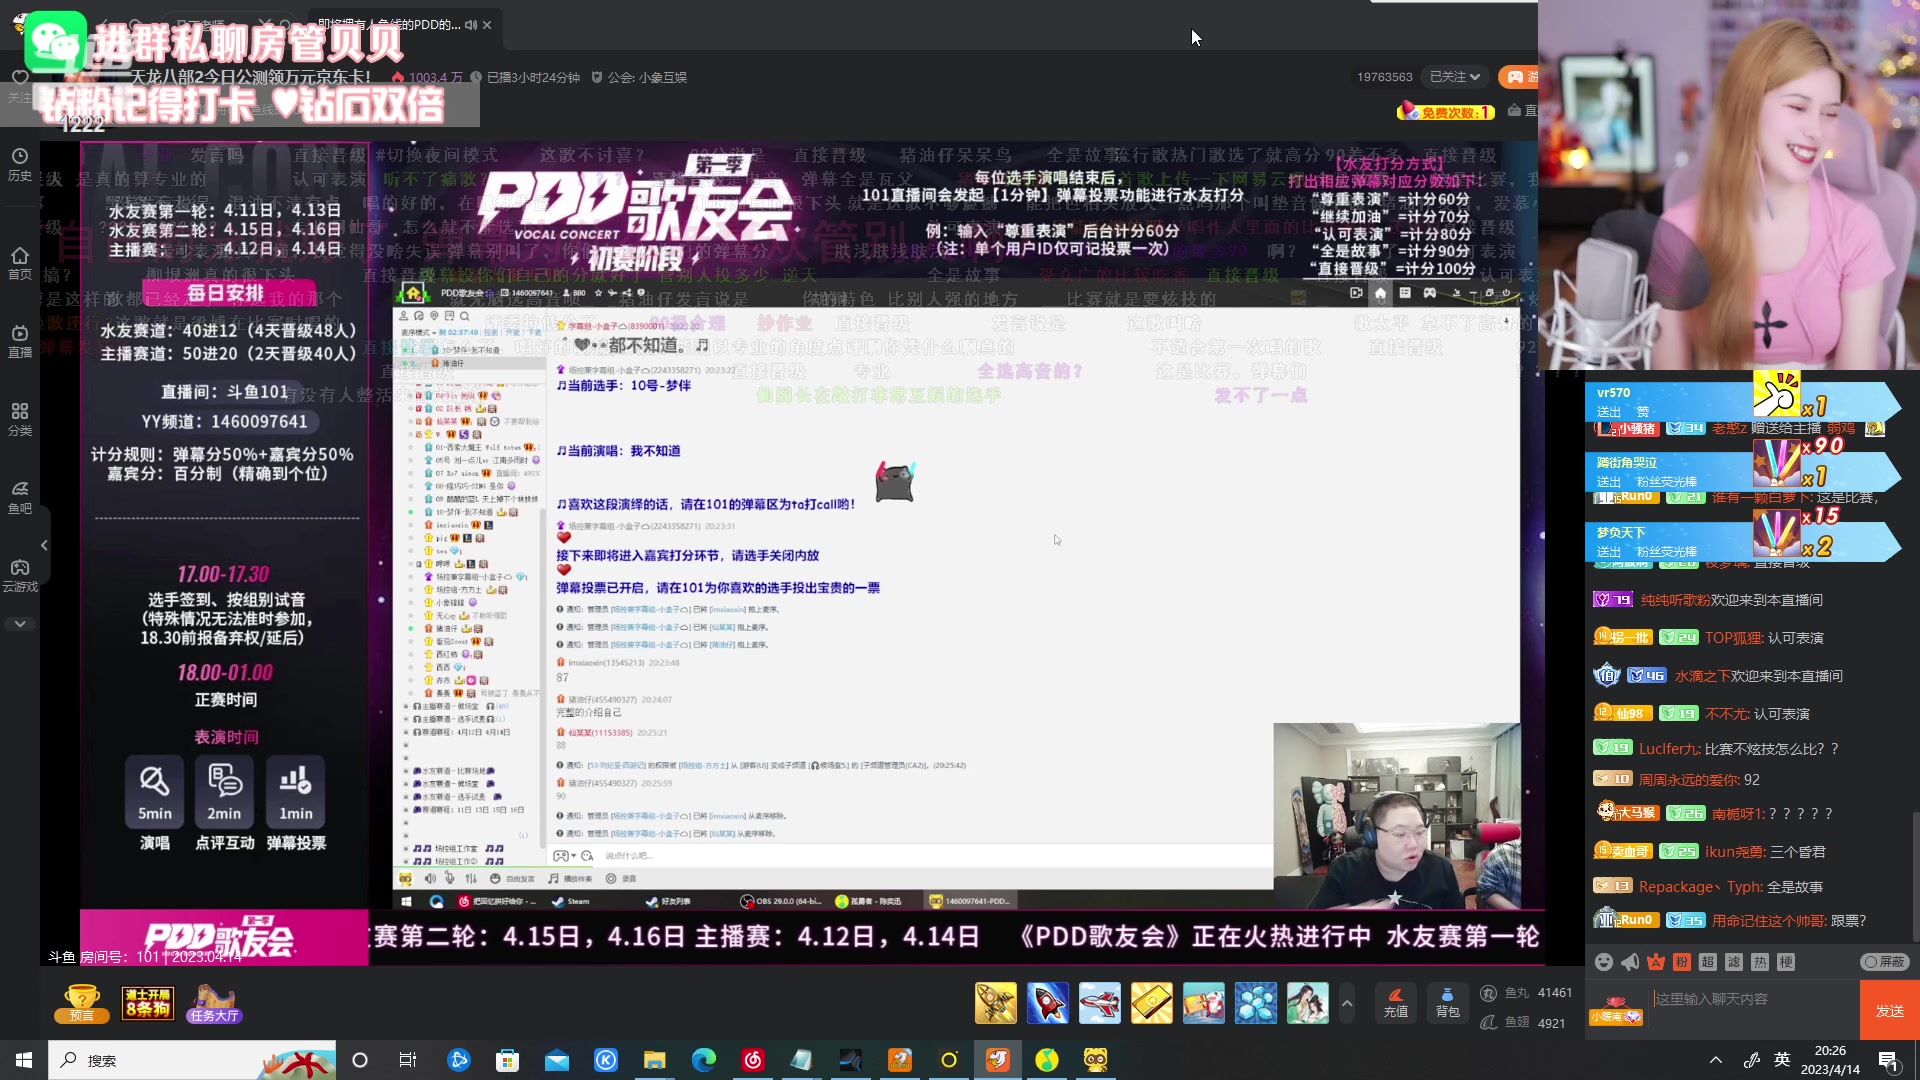Send the golden rocket gift
1920x1080 pixels.
[996, 1003]
